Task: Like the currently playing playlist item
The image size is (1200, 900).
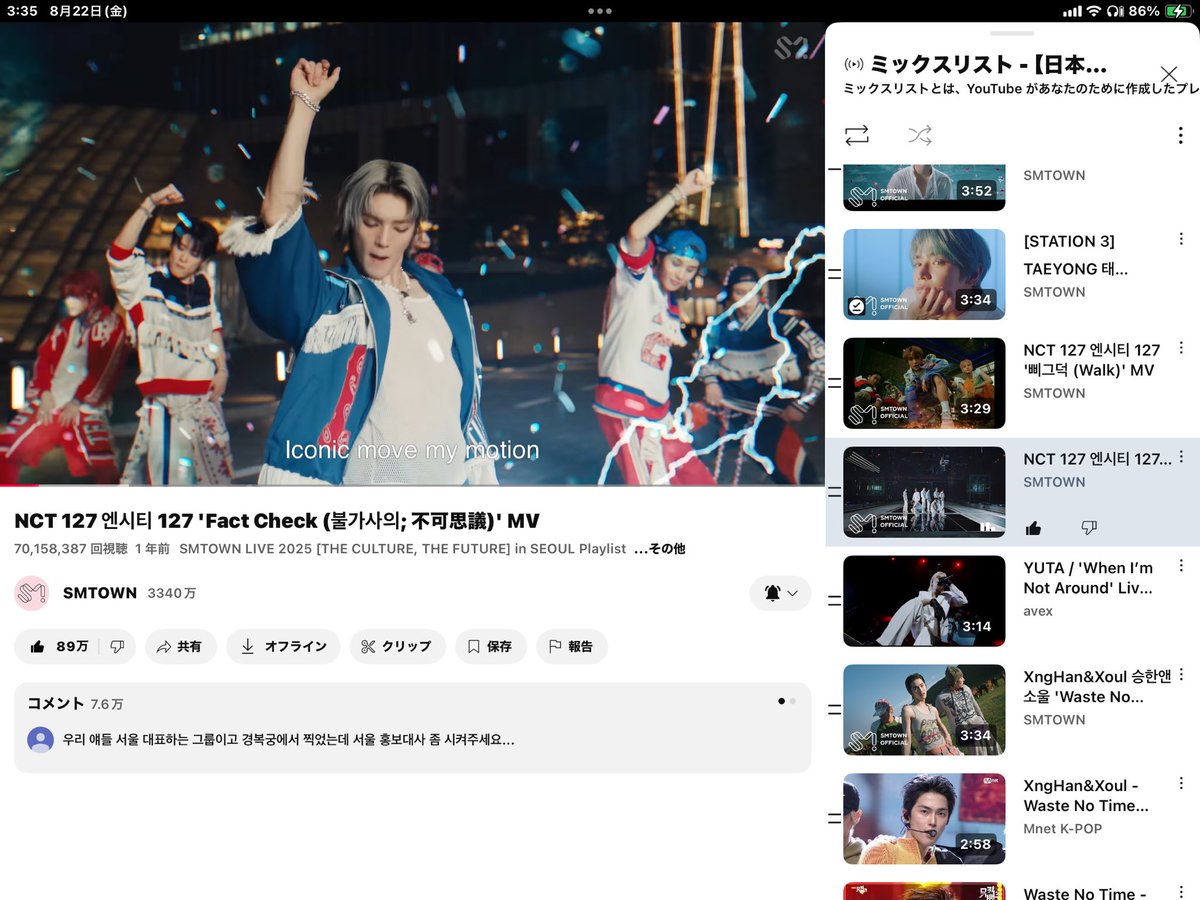Action: click(x=1033, y=527)
